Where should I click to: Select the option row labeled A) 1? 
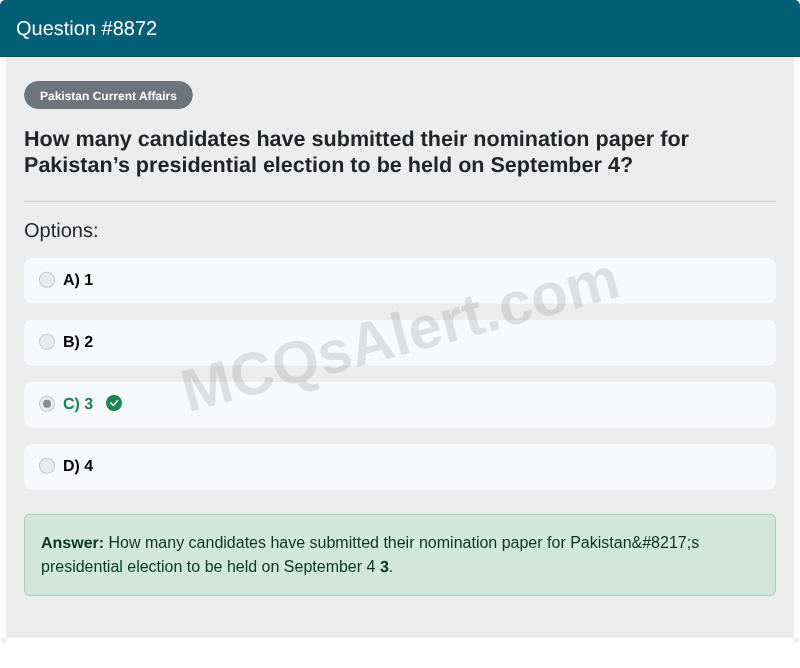(x=400, y=280)
